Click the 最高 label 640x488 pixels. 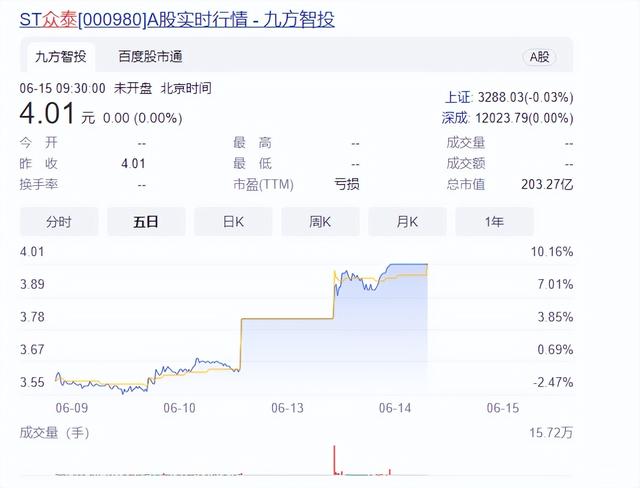pyautogui.click(x=252, y=143)
